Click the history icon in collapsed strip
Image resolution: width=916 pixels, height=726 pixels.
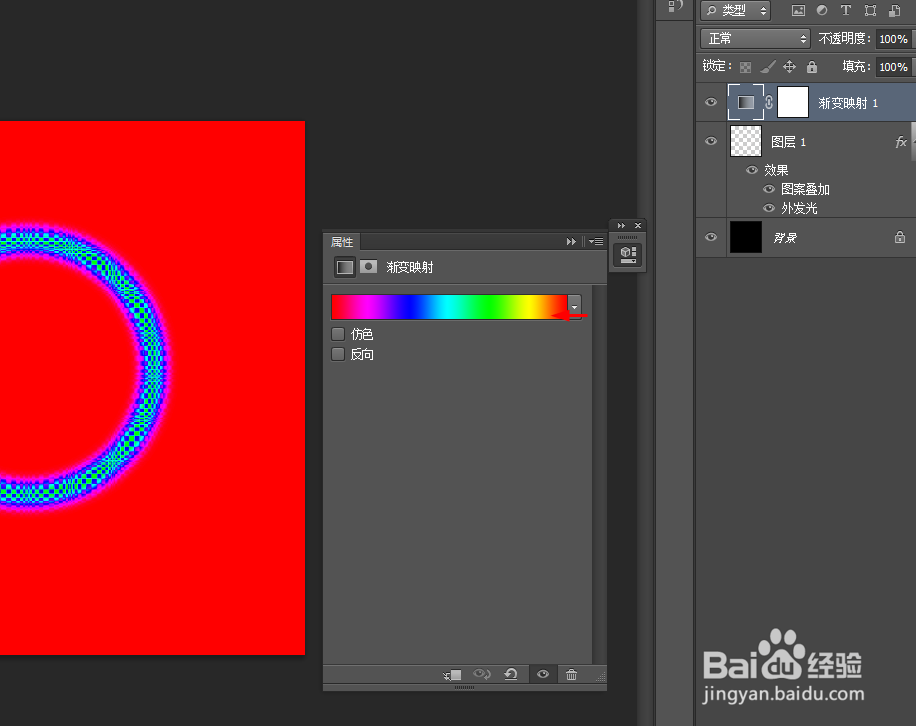(x=675, y=6)
